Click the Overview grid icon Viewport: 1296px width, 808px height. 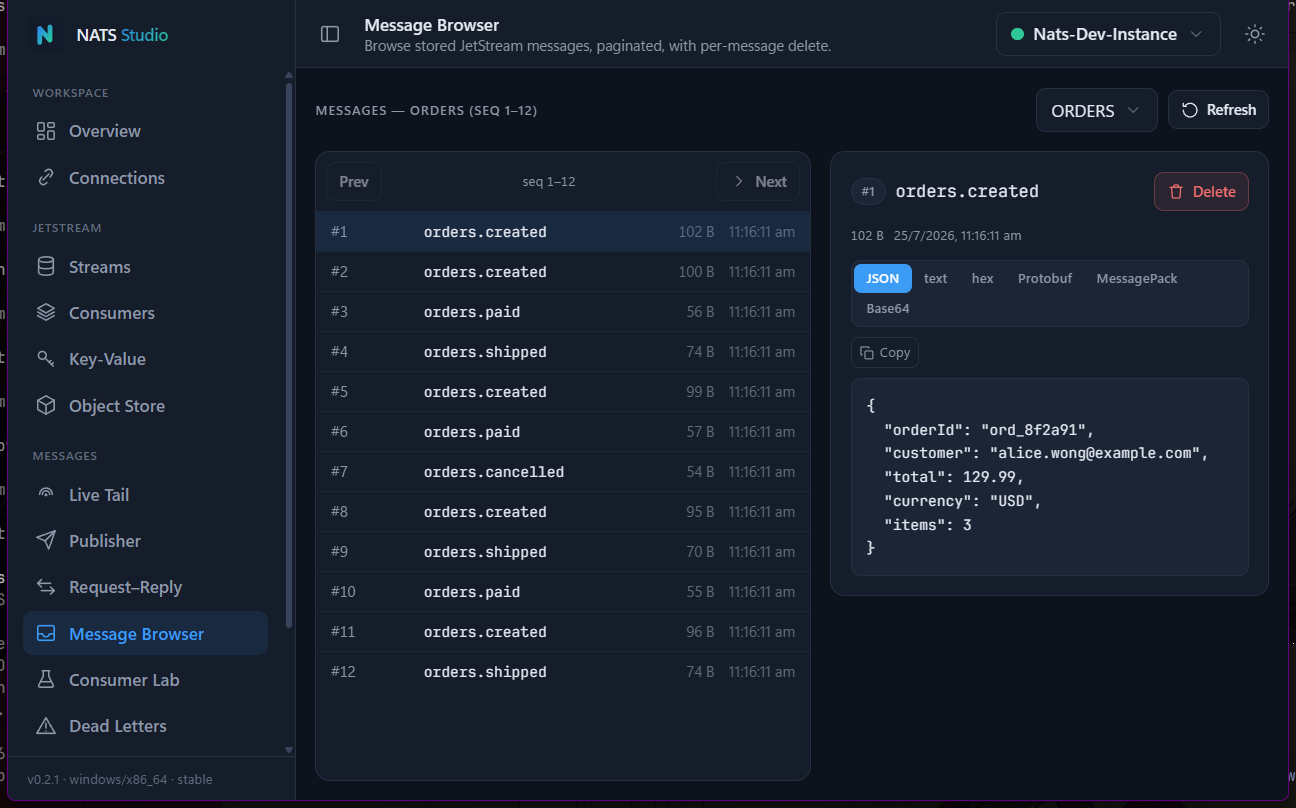pos(45,131)
